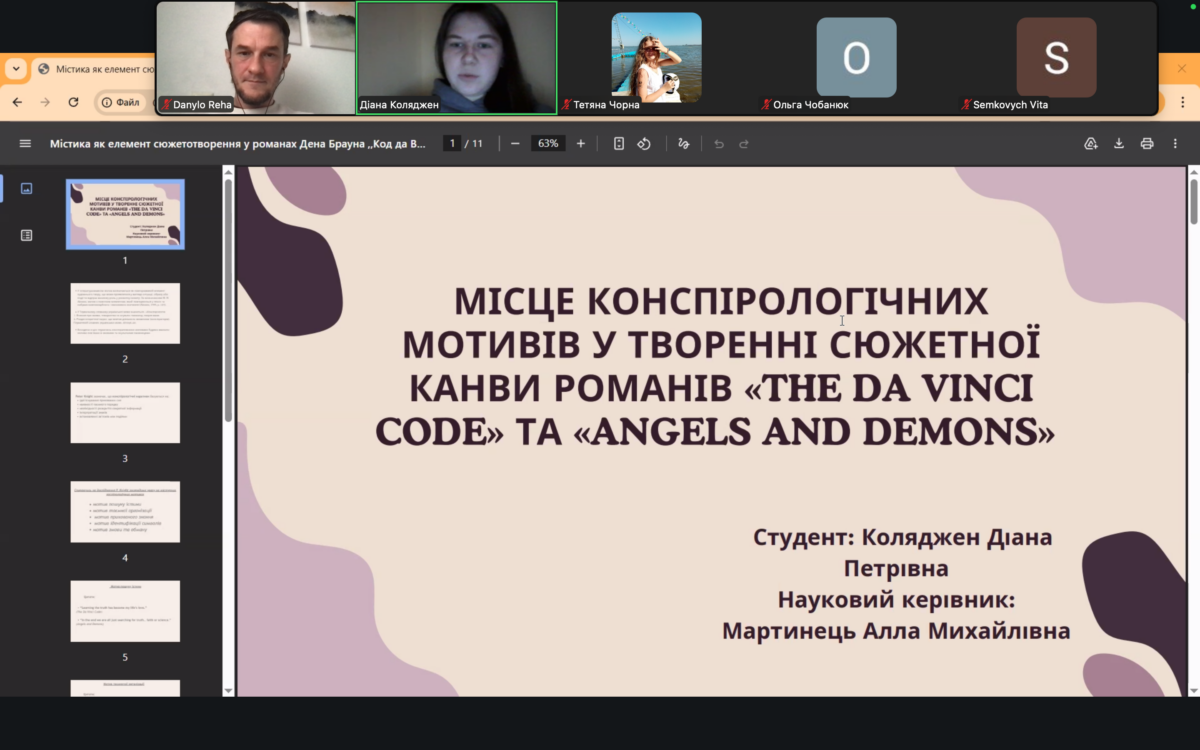The width and height of the screenshot is (1200, 750).
Task: Reload the browser page
Action: tap(73, 102)
